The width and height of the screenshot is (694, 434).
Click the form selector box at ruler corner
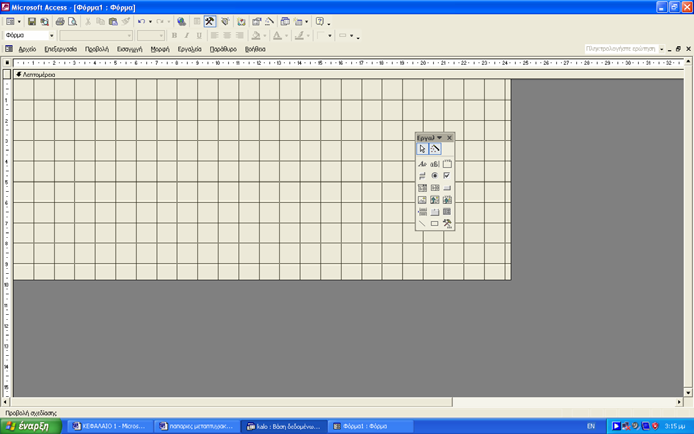(x=7, y=63)
